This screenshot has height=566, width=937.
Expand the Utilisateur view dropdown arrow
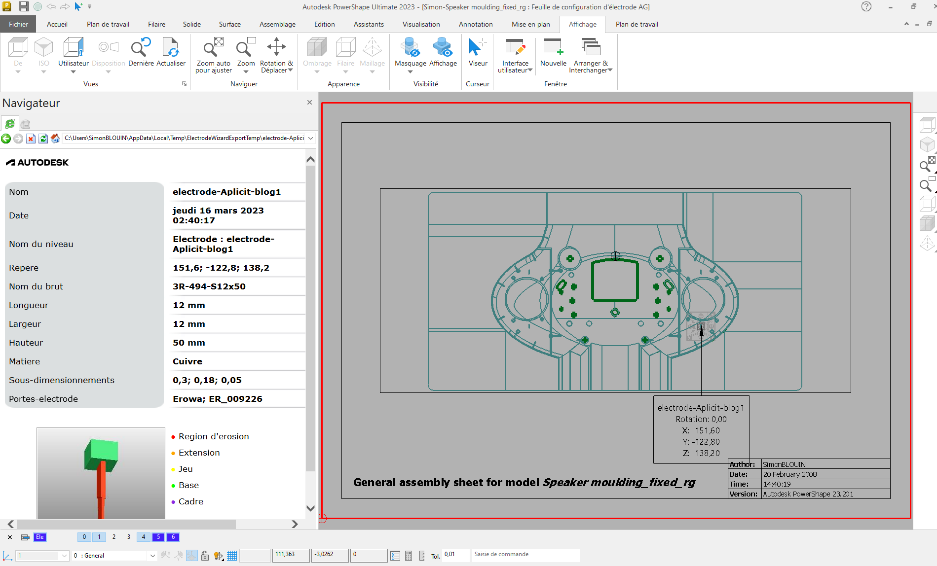click(73, 72)
